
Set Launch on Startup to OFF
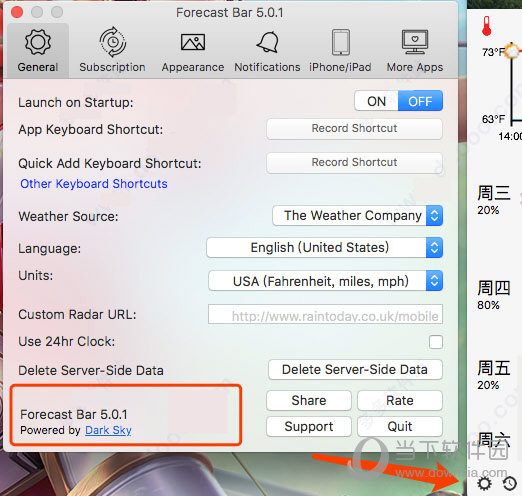pyautogui.click(x=420, y=101)
